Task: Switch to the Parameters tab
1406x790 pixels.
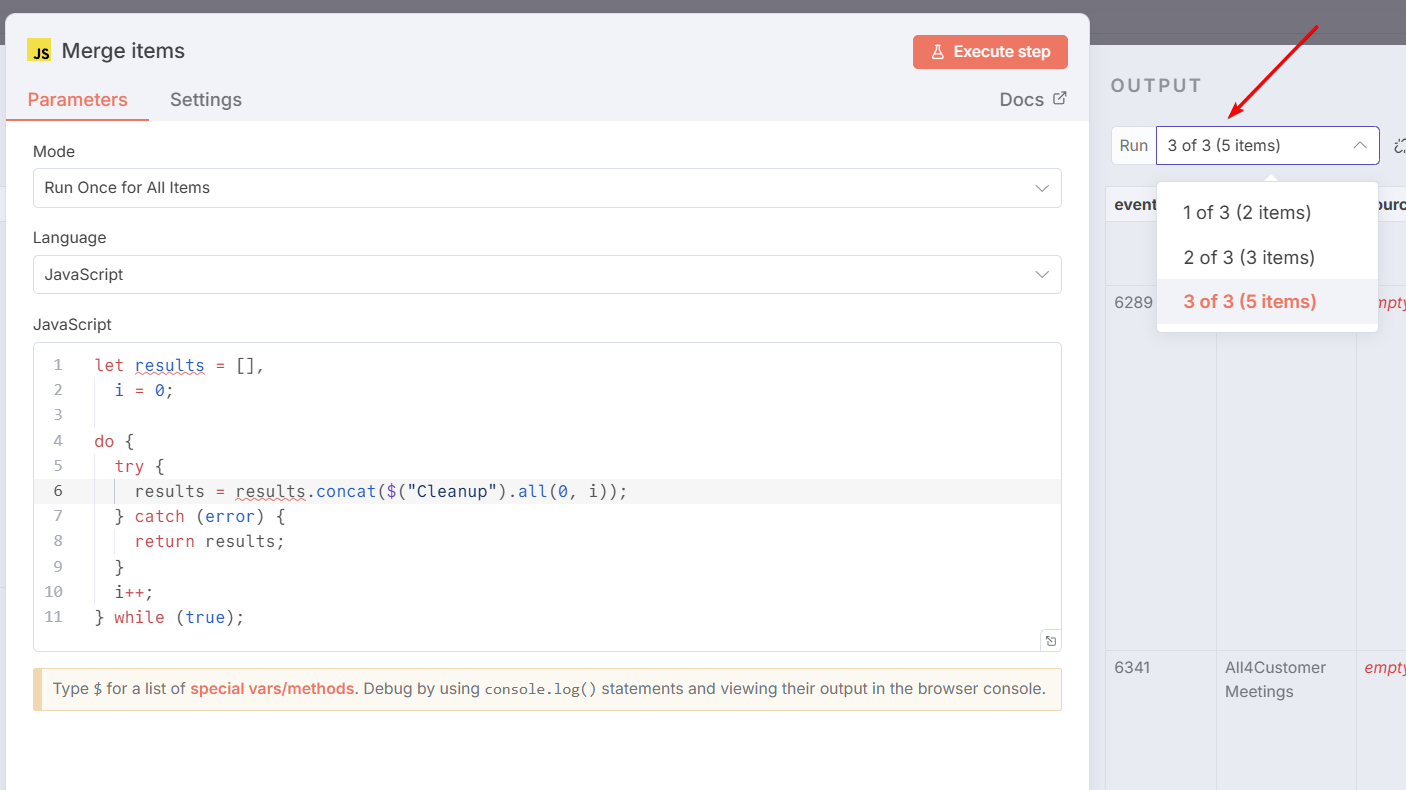Action: [77, 100]
